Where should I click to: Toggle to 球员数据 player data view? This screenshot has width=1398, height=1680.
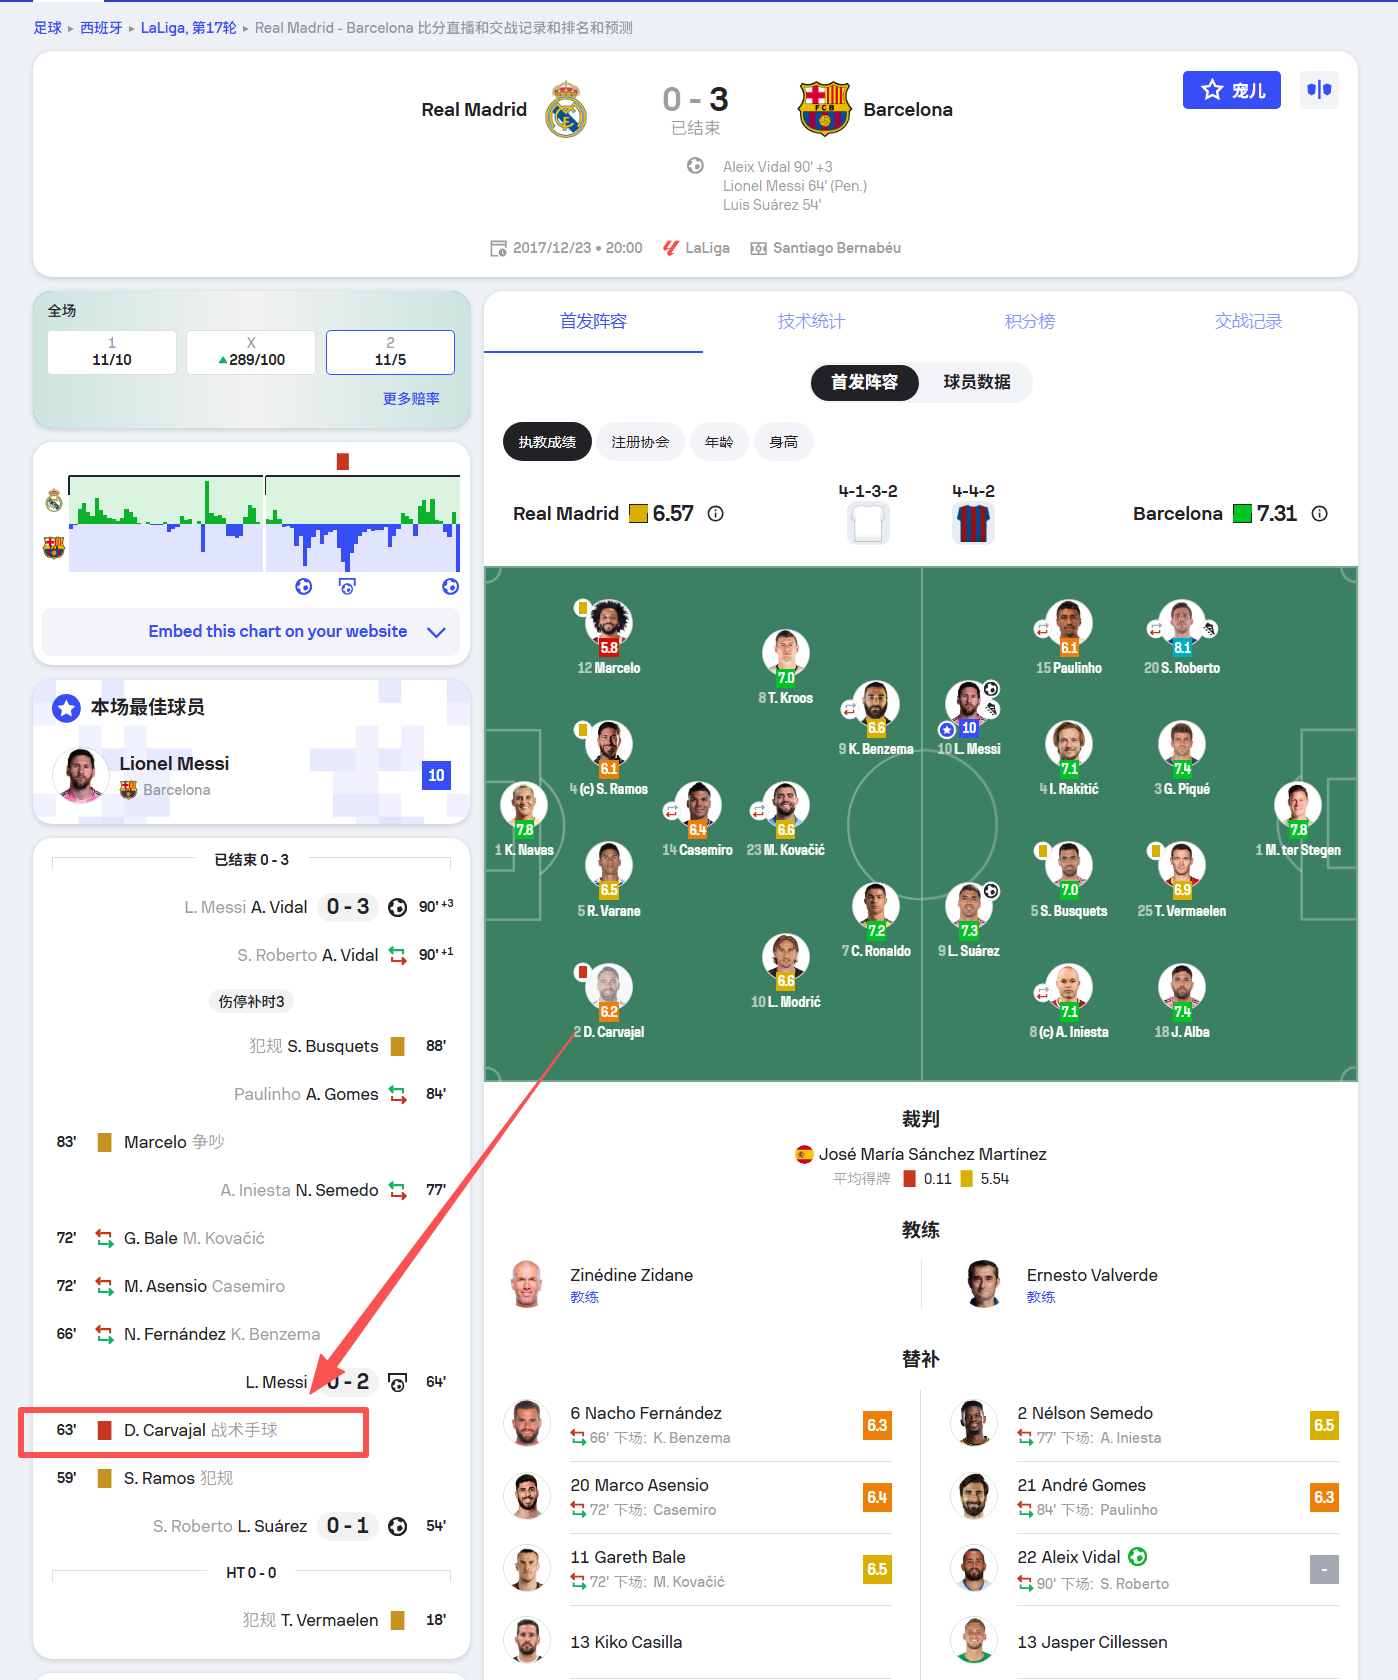977,382
